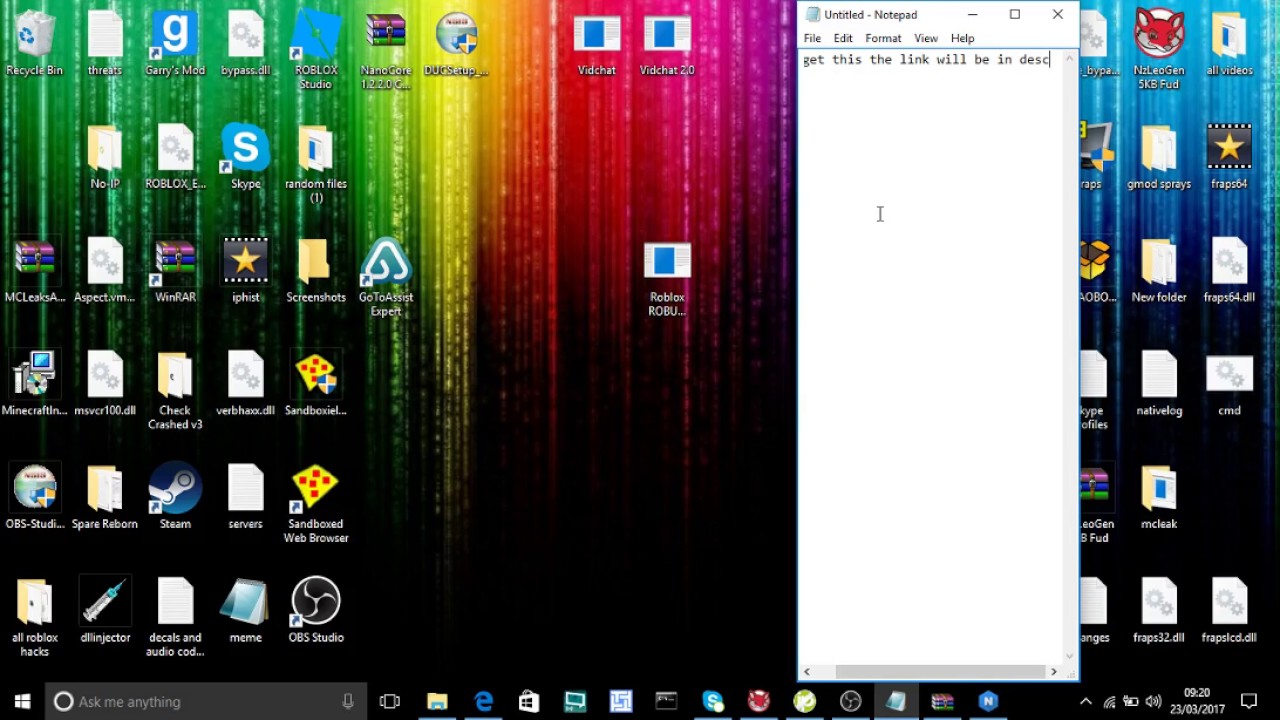This screenshot has width=1280, height=720.
Task: Select the MCLeaks archive icon
Action: [34, 271]
